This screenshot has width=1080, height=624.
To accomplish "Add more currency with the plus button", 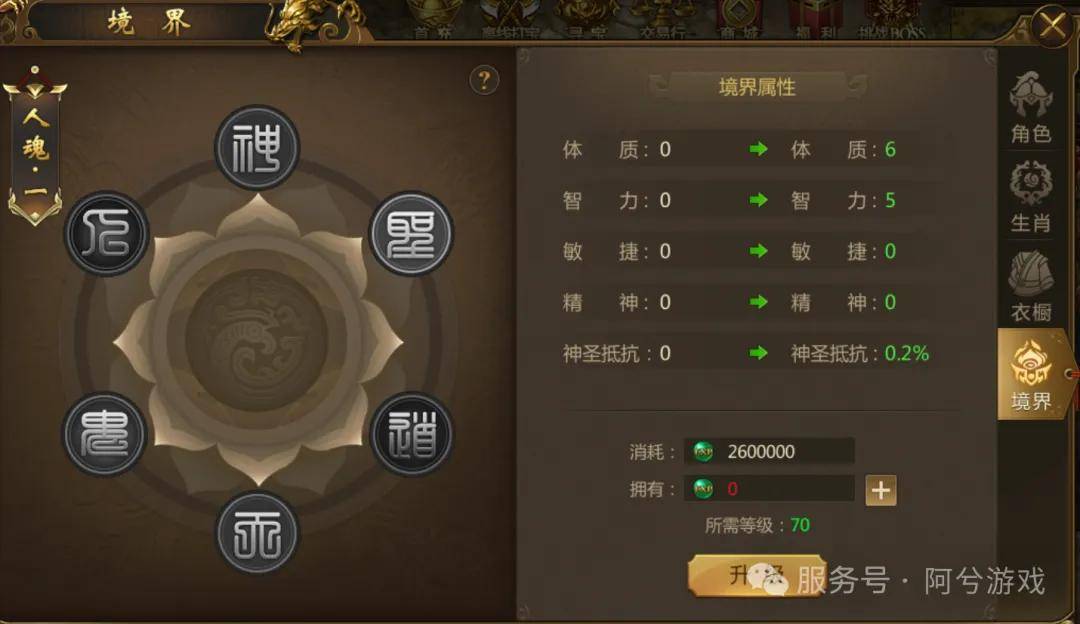I will 881,490.
